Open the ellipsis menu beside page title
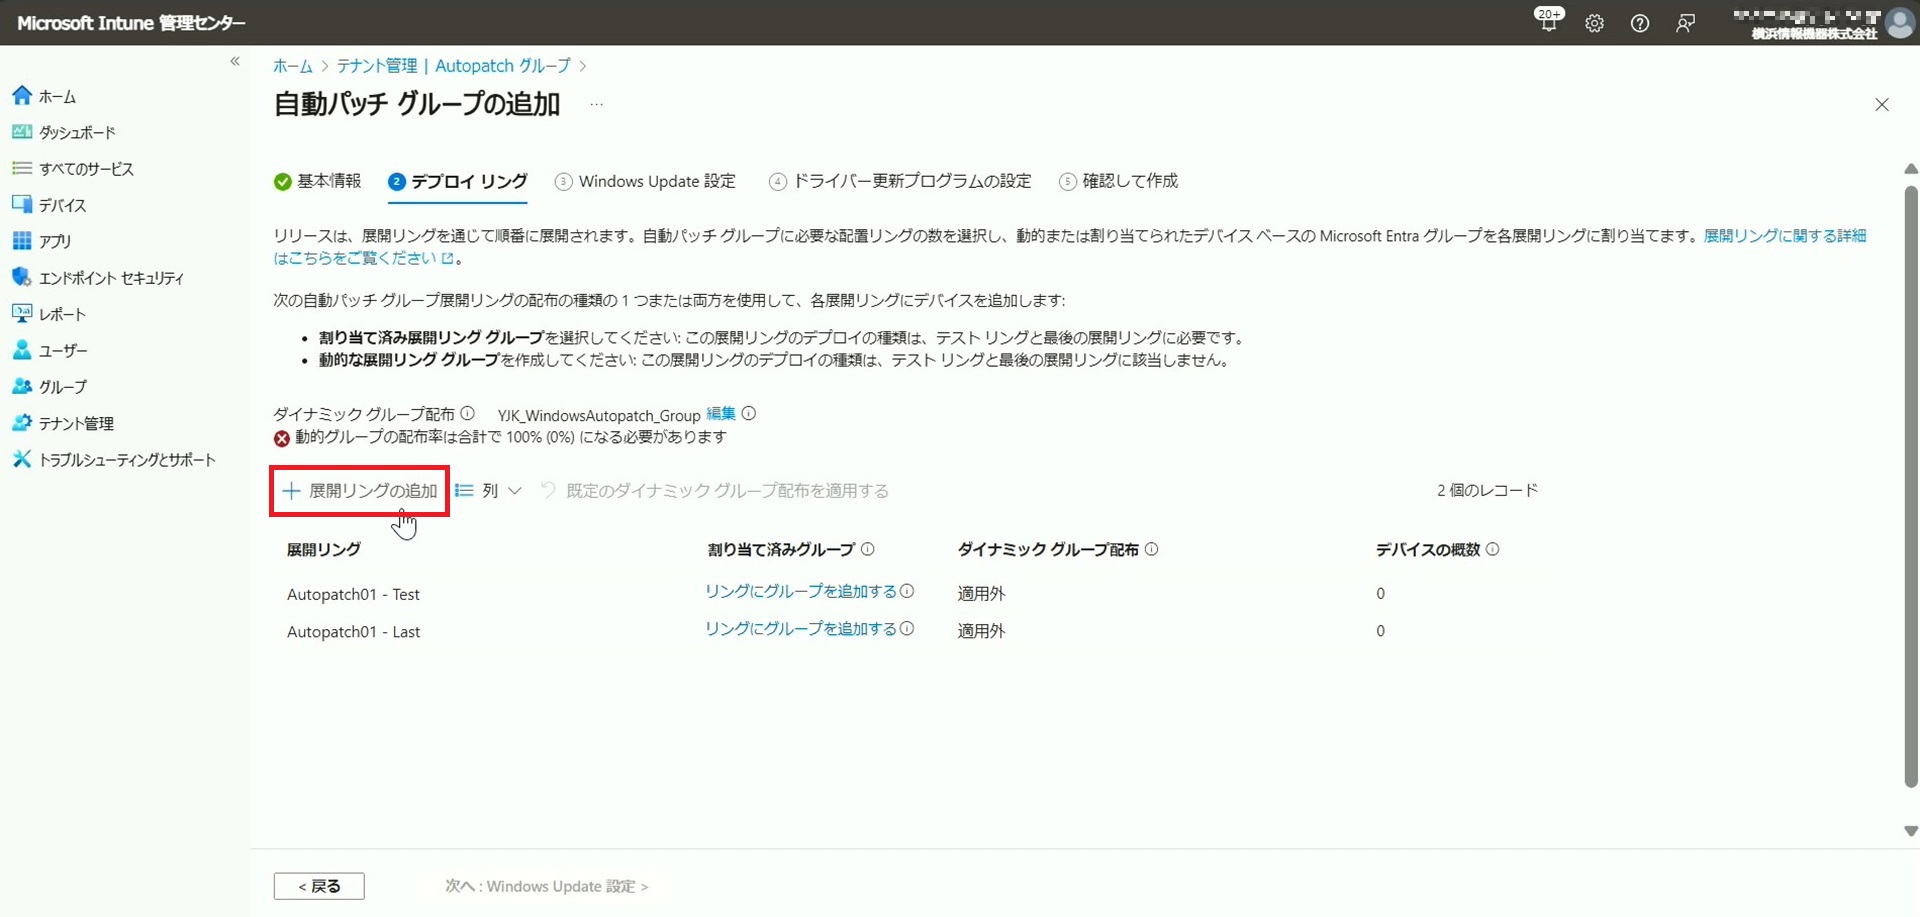Screen dimensions: 1920x917 [596, 104]
